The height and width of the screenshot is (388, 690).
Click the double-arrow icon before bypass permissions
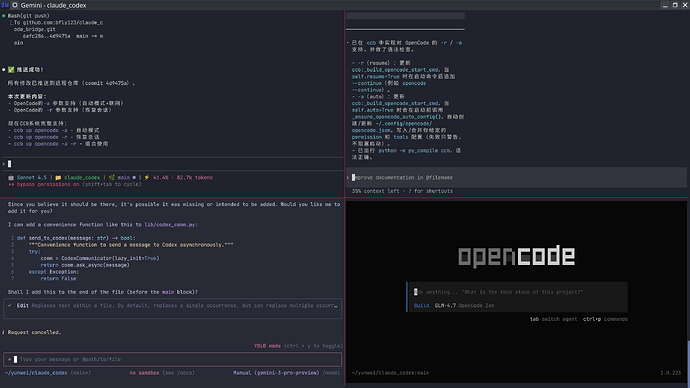[11, 184]
